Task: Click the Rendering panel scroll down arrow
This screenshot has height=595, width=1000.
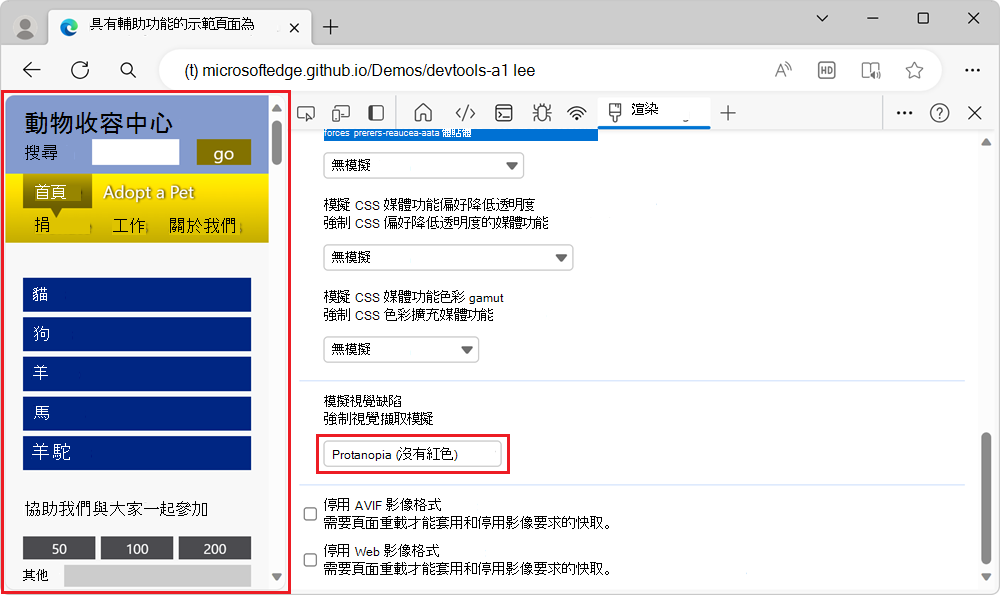Action: [986, 577]
